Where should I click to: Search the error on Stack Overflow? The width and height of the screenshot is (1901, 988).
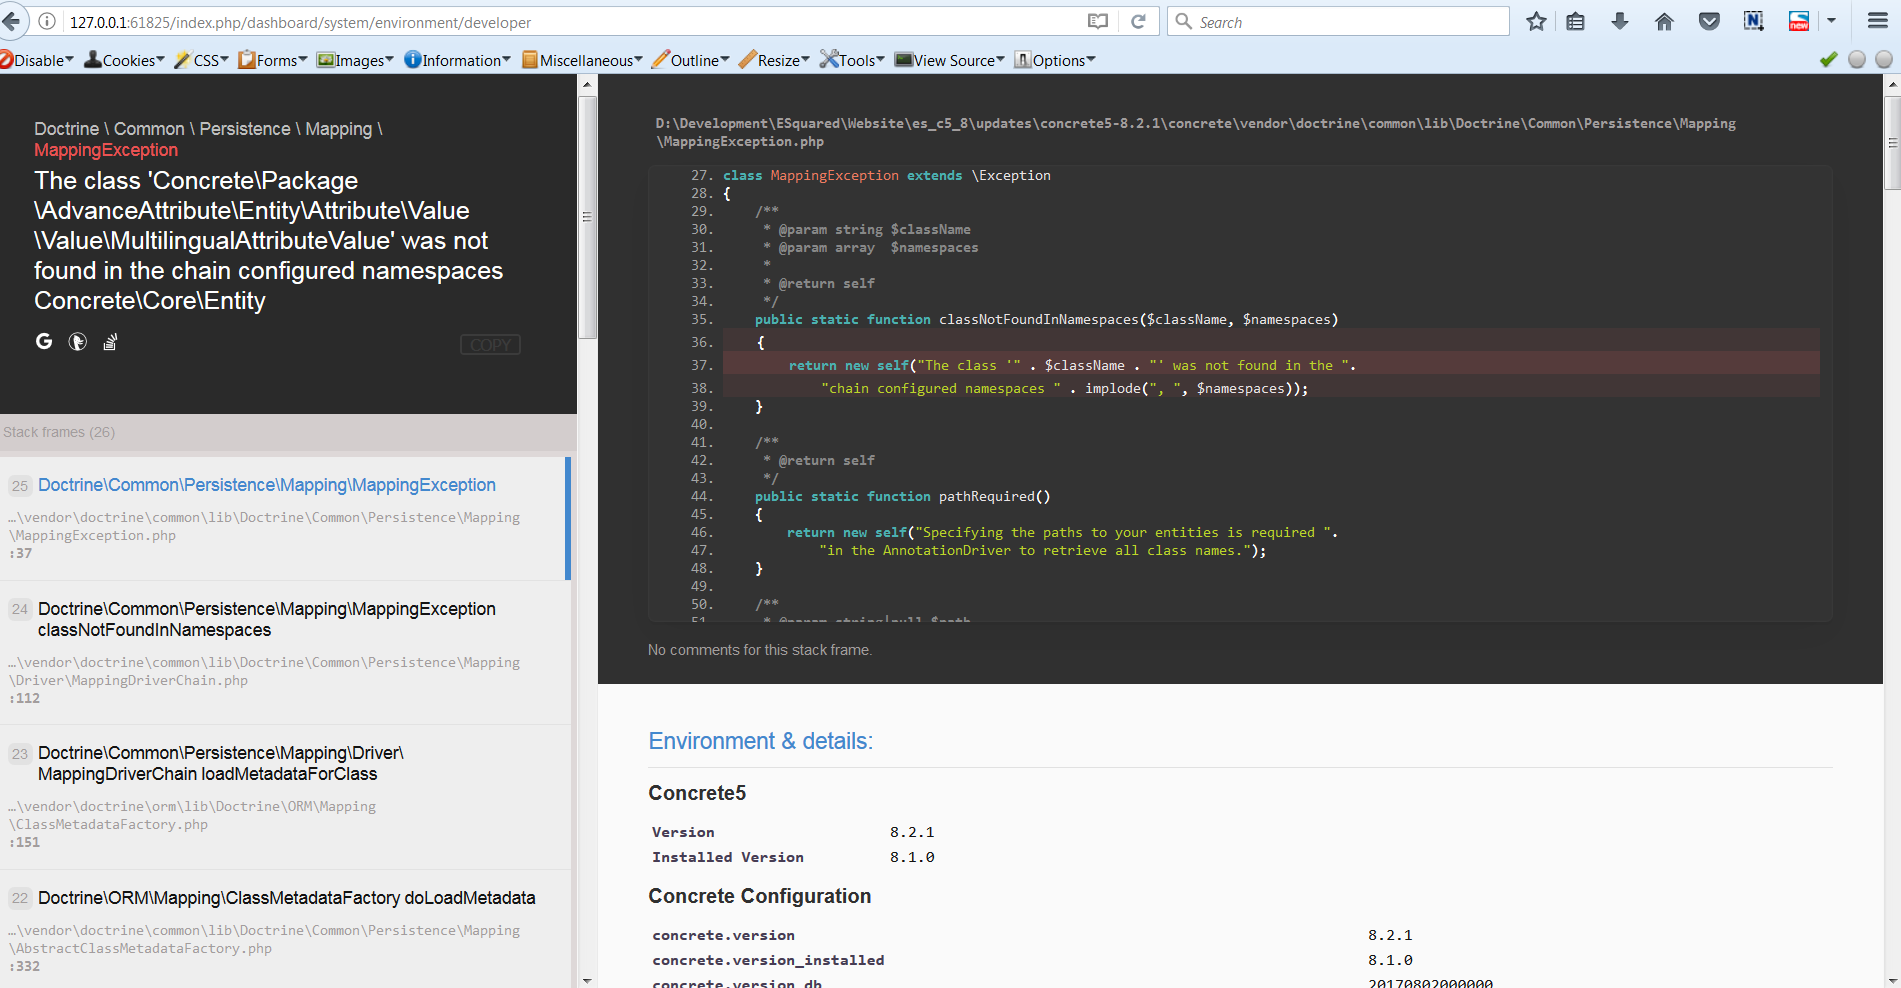(110, 341)
